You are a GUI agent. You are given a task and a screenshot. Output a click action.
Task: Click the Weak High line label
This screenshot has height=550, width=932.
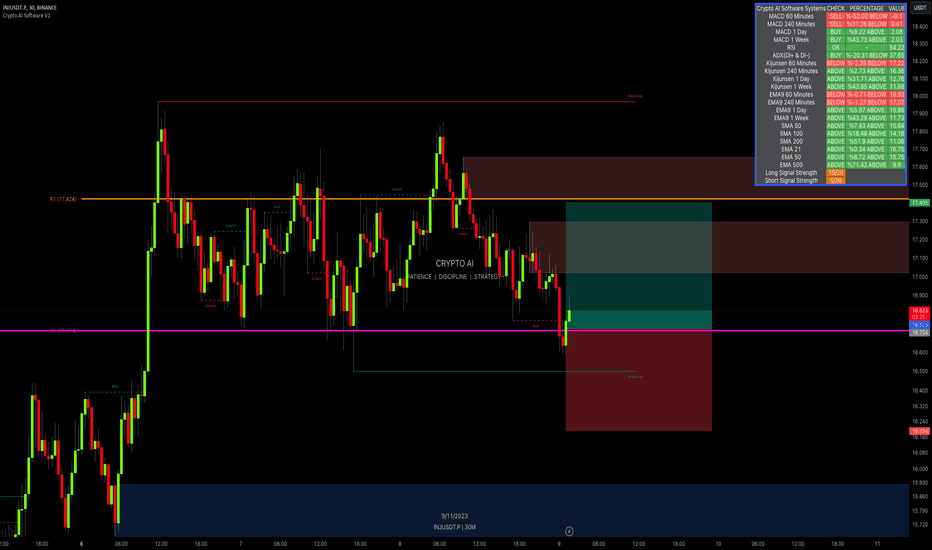point(635,96)
